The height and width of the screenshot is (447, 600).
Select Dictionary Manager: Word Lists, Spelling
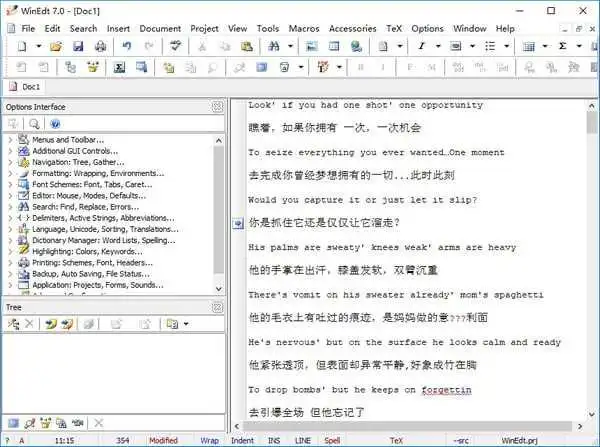pyautogui.click(x=104, y=240)
